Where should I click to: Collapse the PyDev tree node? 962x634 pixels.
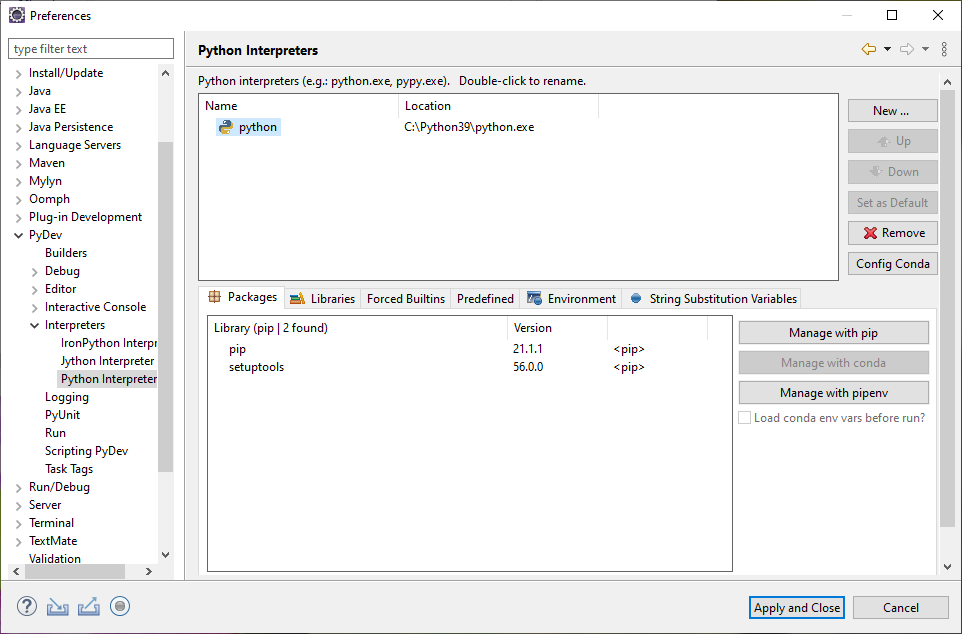pos(20,234)
